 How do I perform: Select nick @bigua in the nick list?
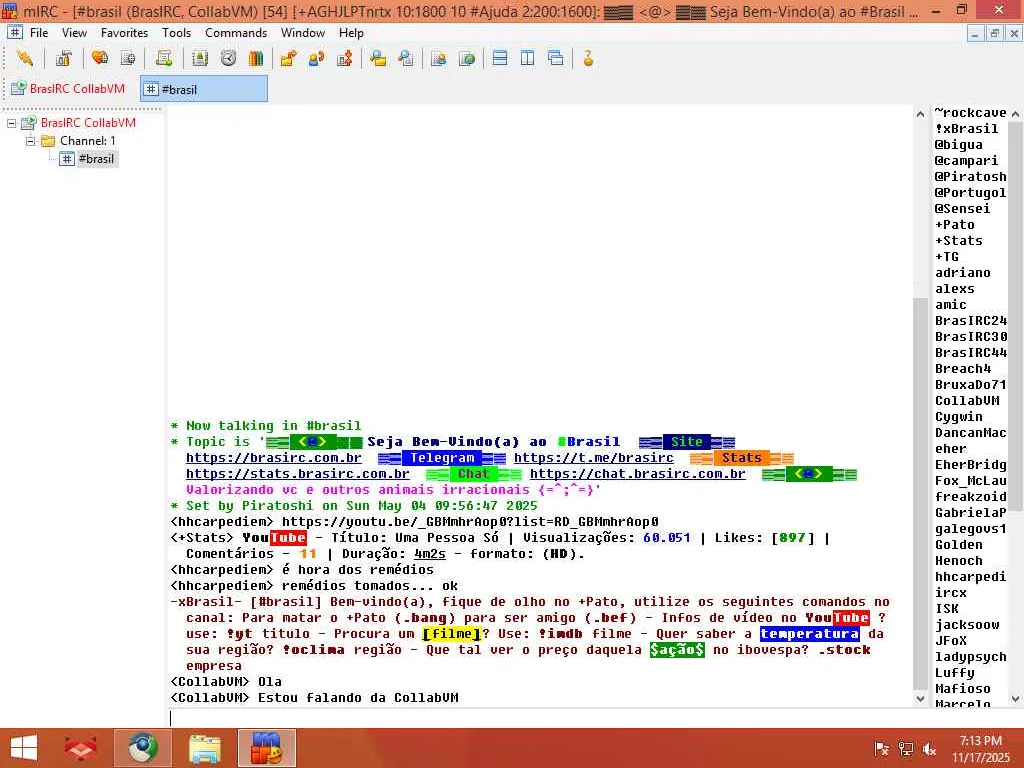pyautogui.click(x=959, y=145)
